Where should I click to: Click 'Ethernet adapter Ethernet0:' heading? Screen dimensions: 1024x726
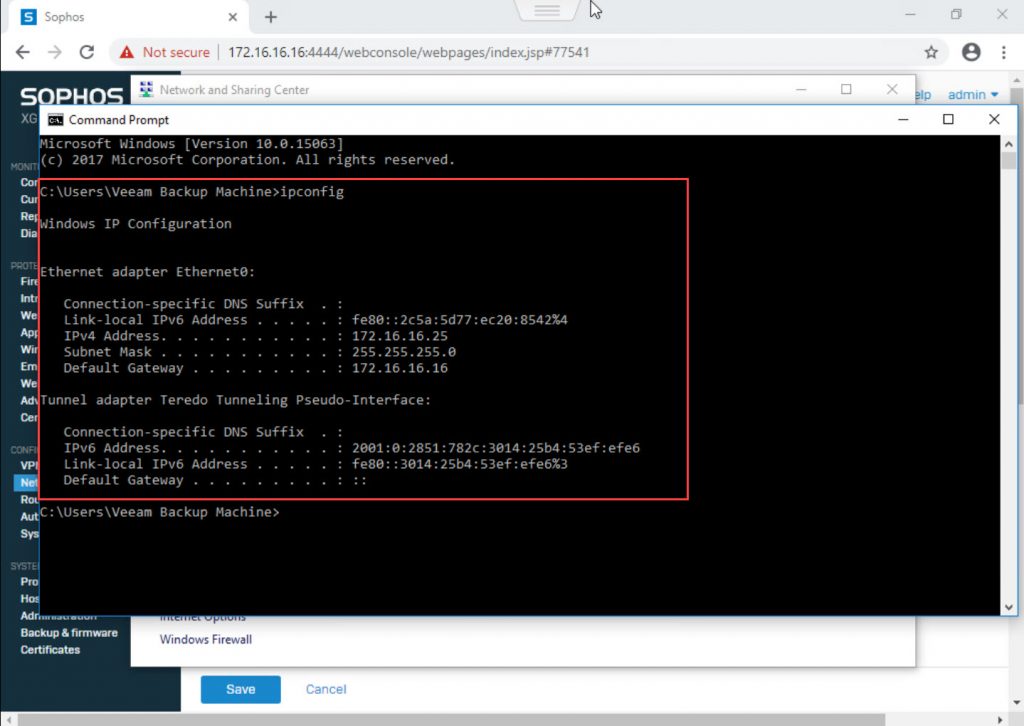tap(148, 272)
